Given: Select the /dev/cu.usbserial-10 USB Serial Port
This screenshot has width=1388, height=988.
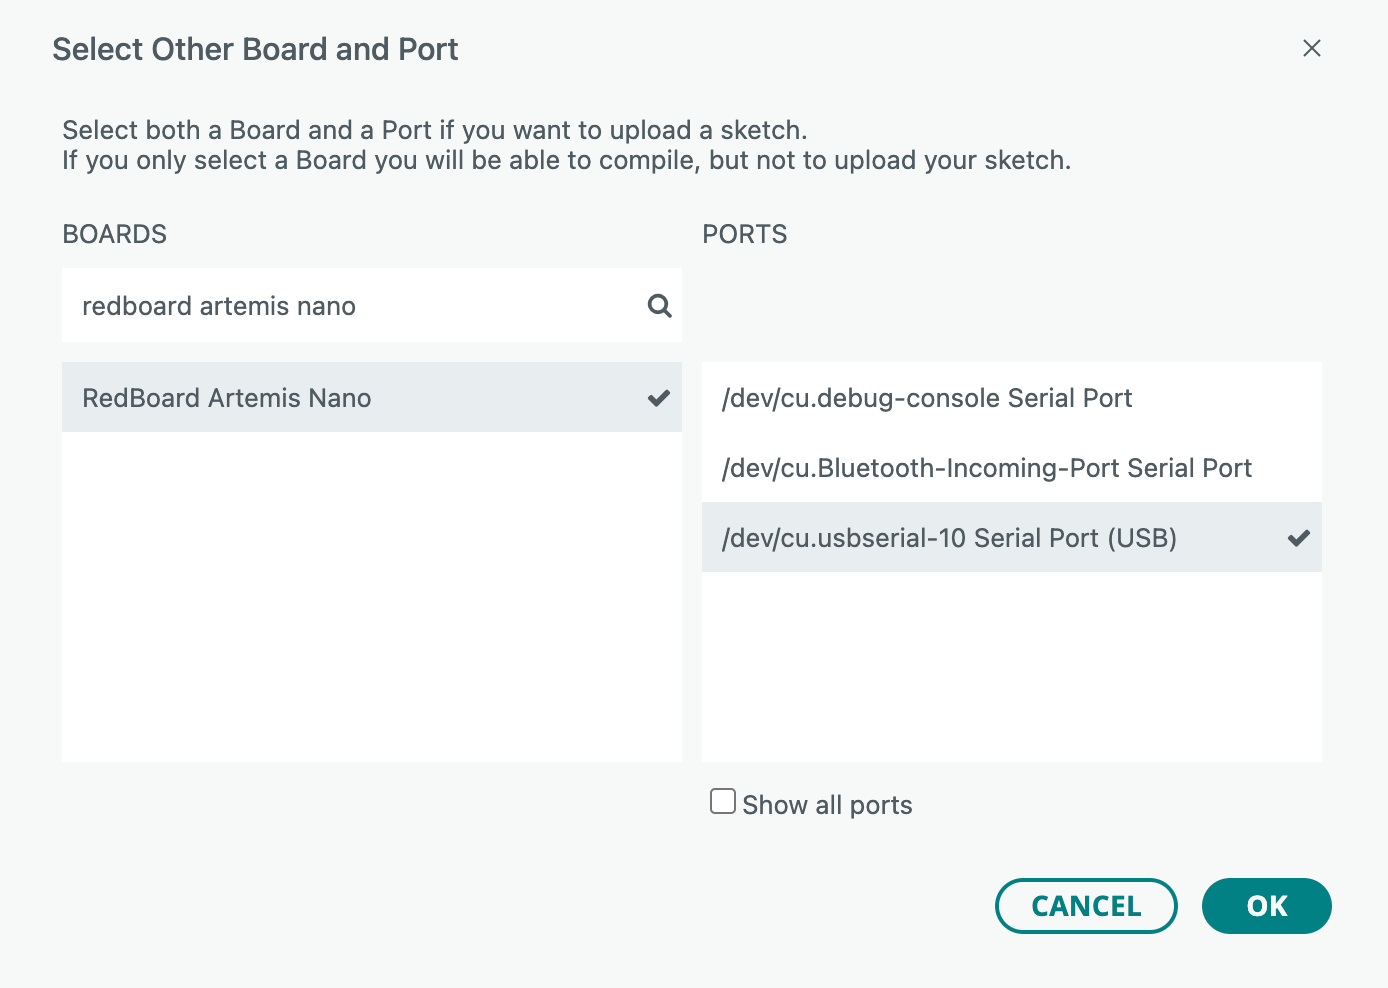Looking at the screenshot, I should pos(950,538).
